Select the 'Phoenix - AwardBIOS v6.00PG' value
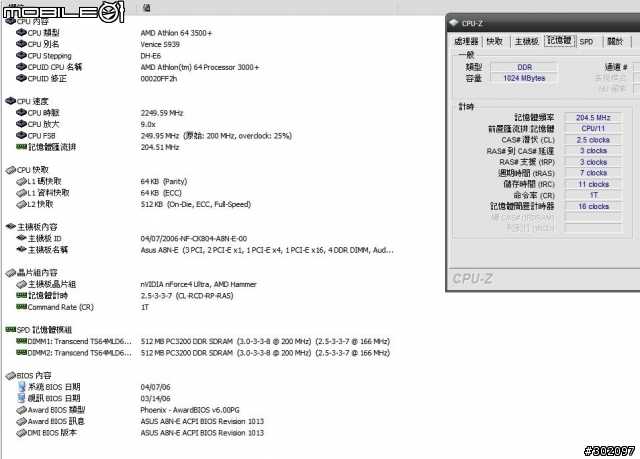Image resolution: width=640 pixels, height=459 pixels. point(190,410)
